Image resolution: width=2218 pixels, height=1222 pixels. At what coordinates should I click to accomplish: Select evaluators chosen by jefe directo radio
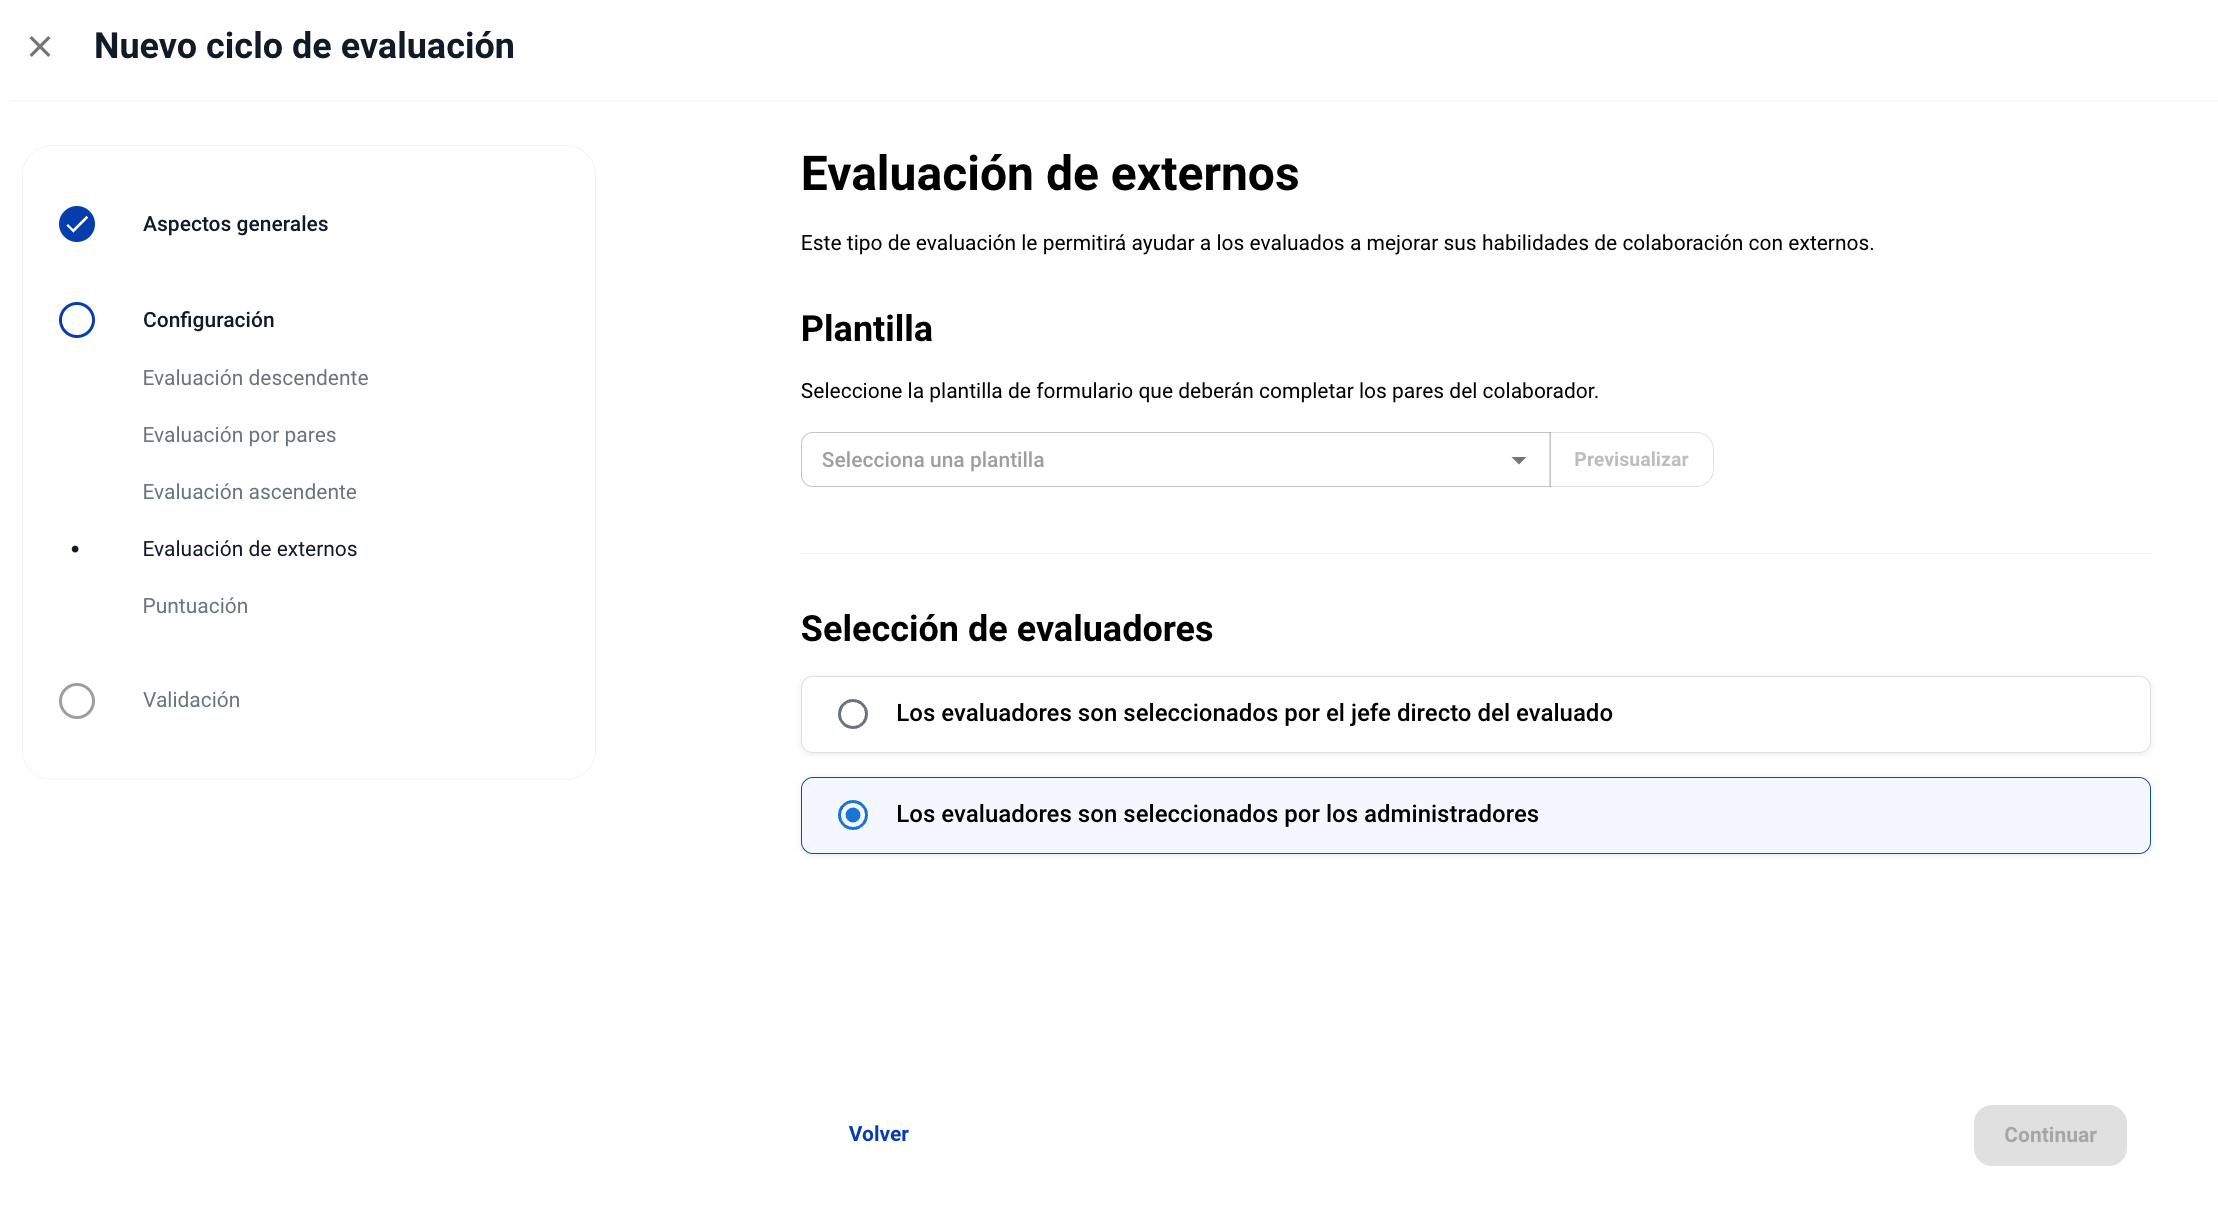(x=853, y=714)
